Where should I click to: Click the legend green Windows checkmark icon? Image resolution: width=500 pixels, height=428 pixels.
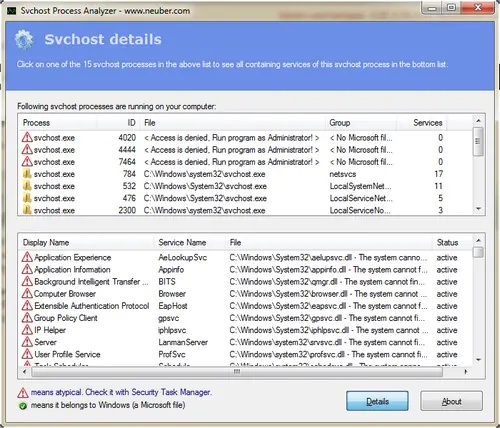tap(23, 406)
